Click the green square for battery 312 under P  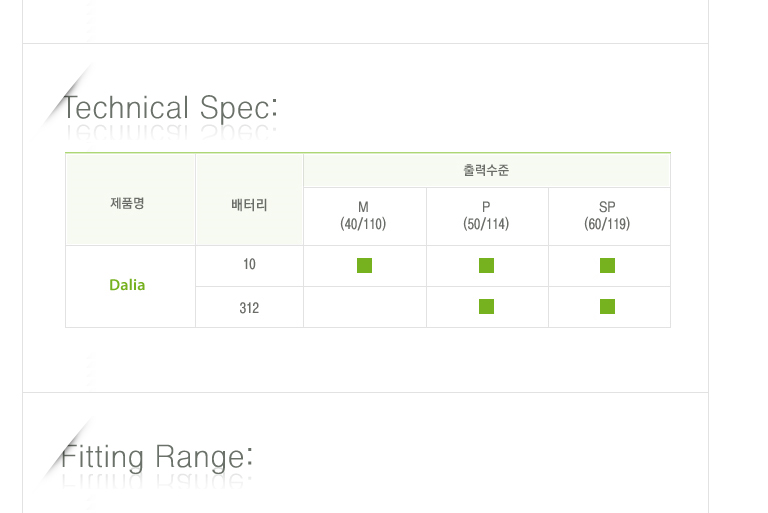point(486,306)
